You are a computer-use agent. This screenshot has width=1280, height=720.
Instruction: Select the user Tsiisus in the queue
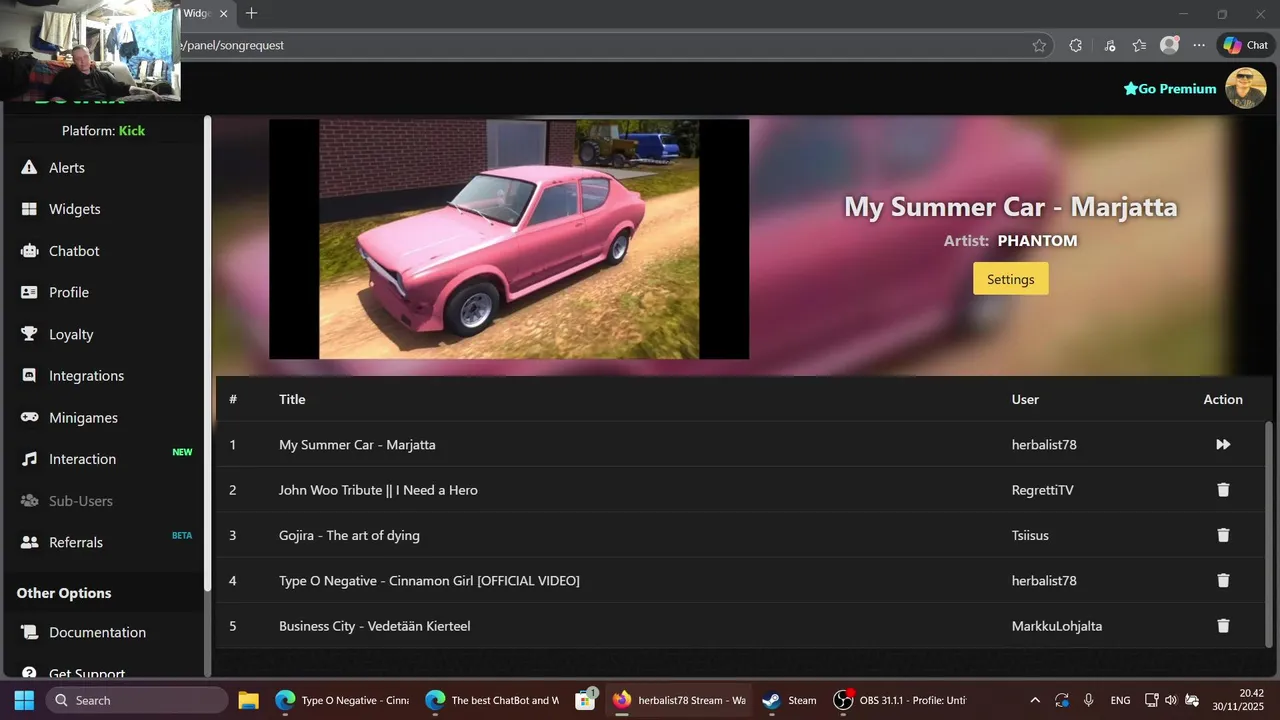click(1030, 535)
